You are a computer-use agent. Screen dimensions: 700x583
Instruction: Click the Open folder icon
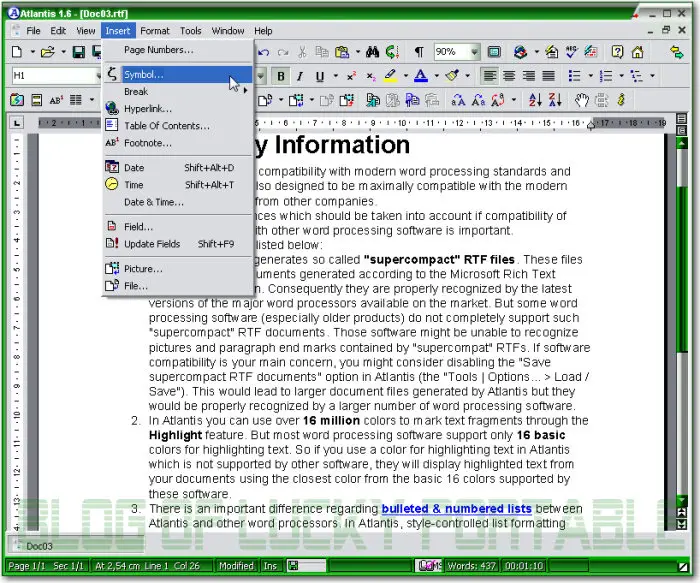48,52
